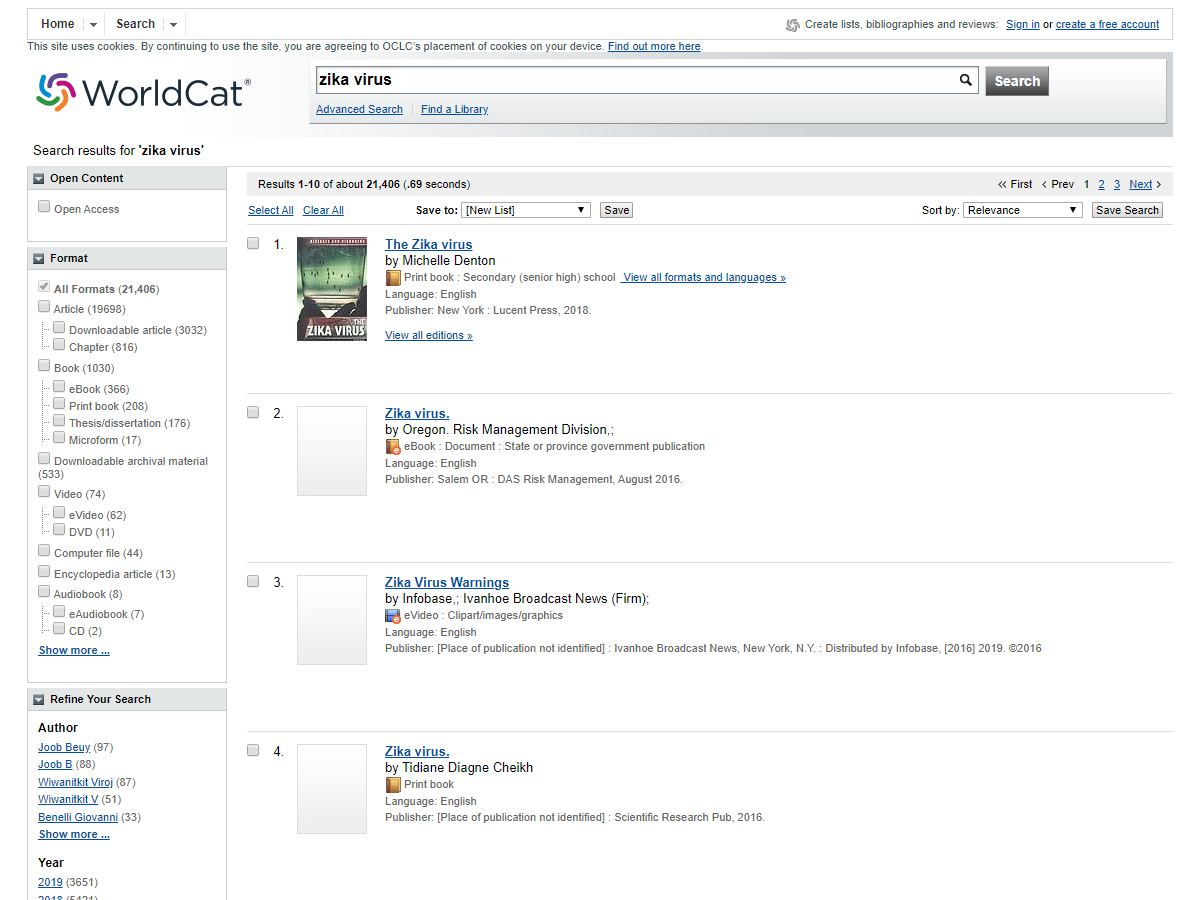1200x900 pixels.
Task: Click the eVideo icon for Zika Virus Warnings
Action: [x=393, y=616]
